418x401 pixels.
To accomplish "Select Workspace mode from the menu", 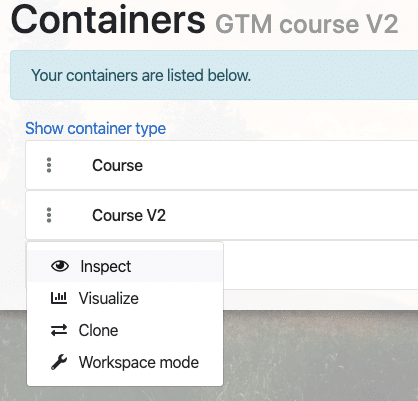I will [x=125, y=362].
